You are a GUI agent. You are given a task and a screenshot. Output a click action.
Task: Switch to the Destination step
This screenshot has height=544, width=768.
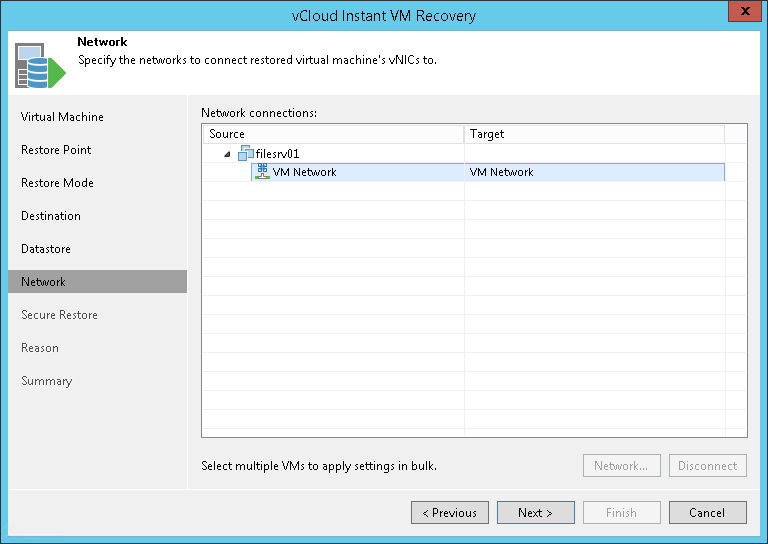[x=51, y=216]
